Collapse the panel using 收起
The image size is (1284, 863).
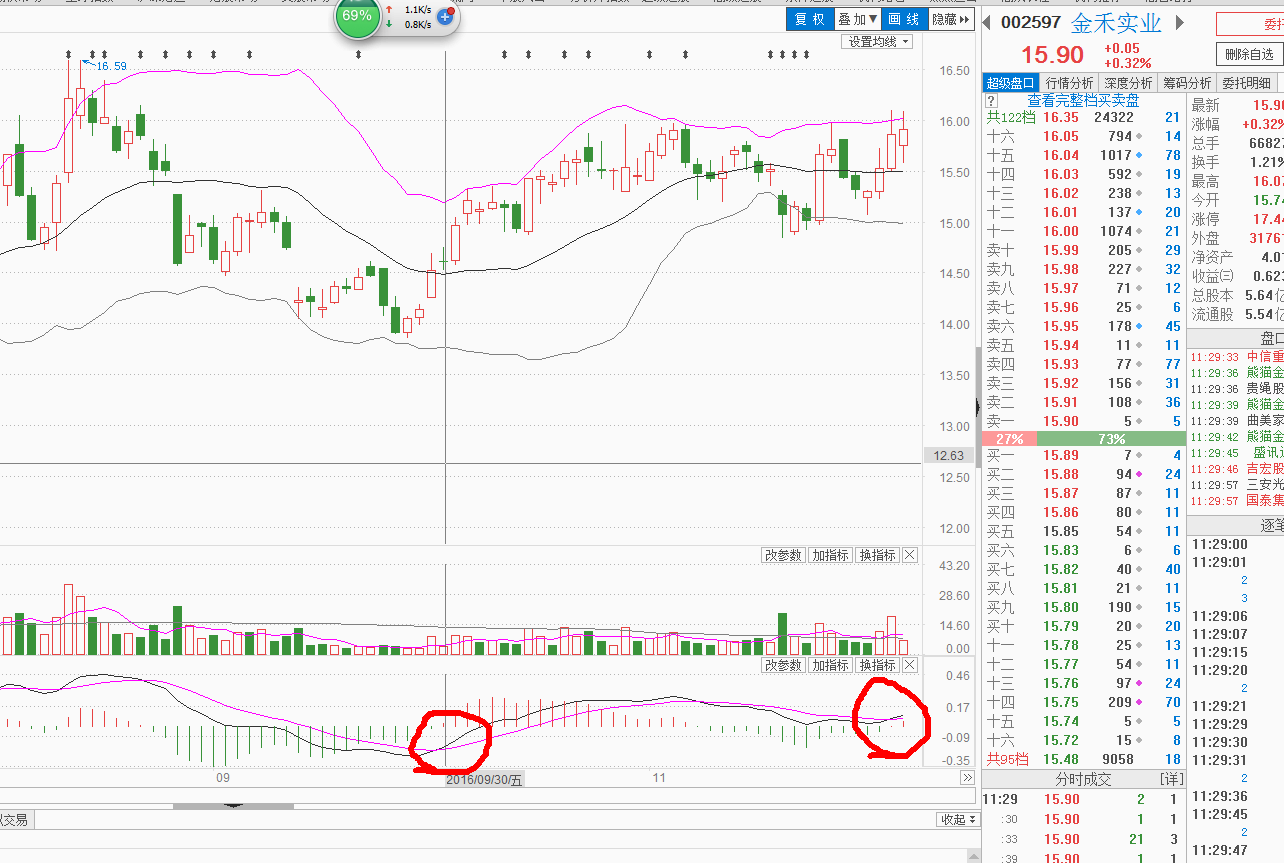[x=956, y=819]
